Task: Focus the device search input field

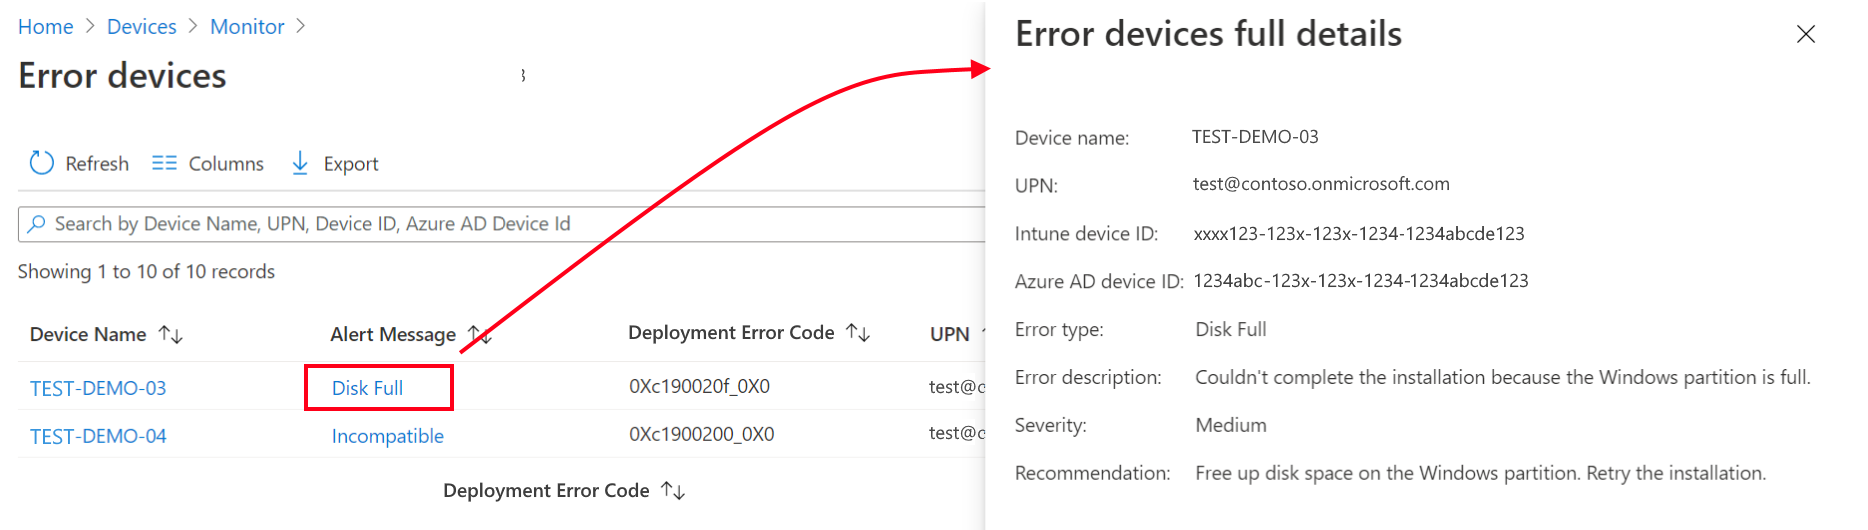Action: (x=500, y=224)
